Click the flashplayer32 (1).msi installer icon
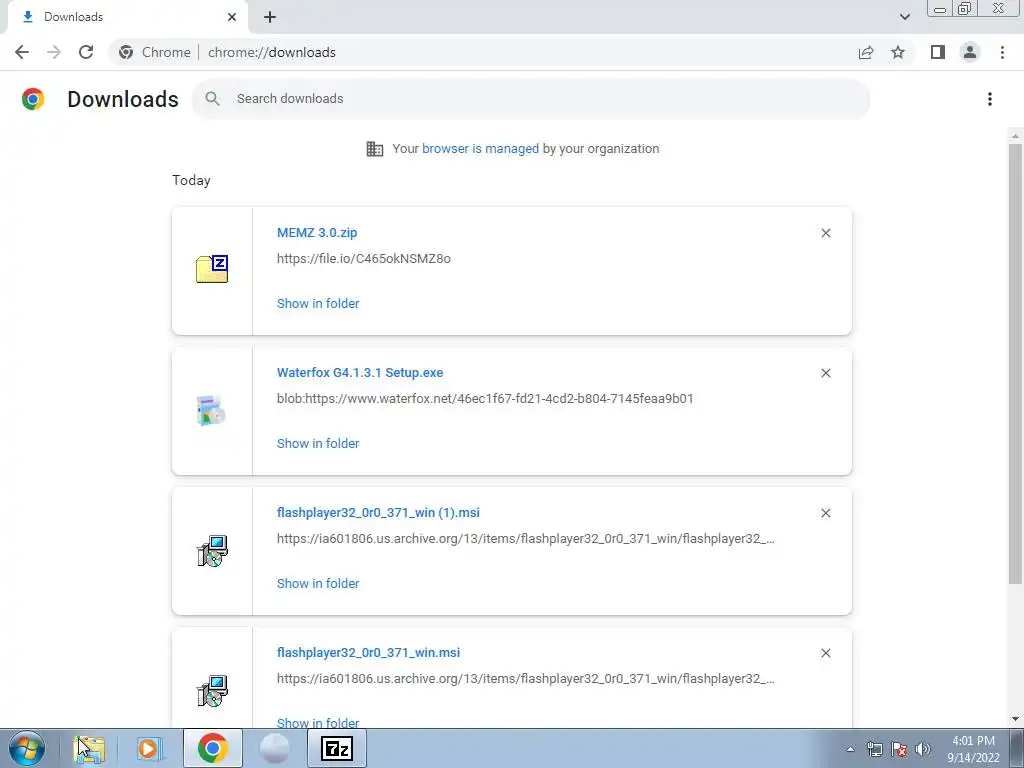Image resolution: width=1024 pixels, height=768 pixels. (212, 551)
